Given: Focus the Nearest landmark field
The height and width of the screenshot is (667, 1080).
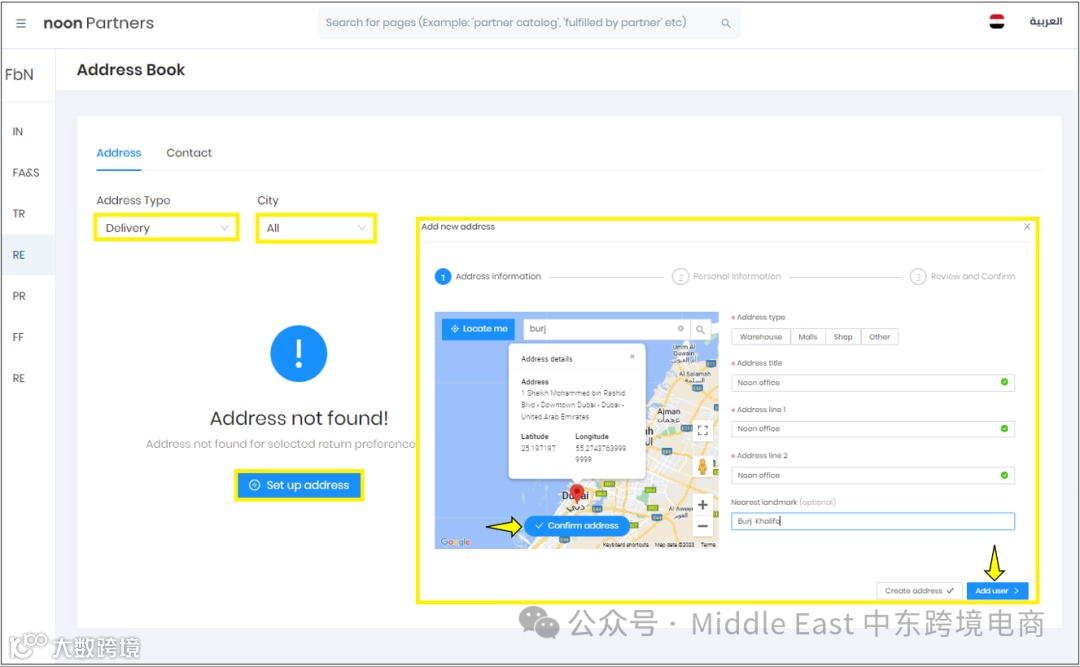Looking at the screenshot, I should coord(873,521).
